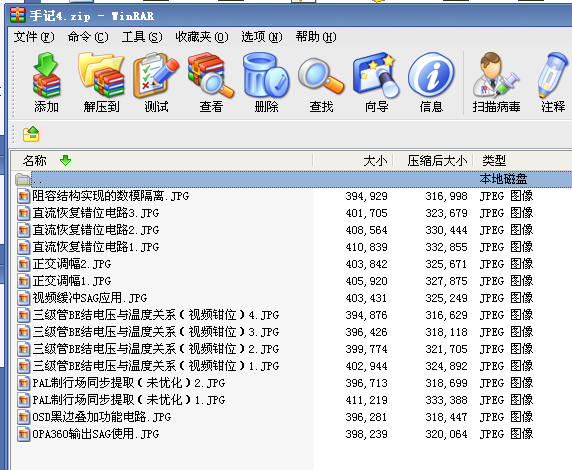Select file PAL制行场同步提取（未优化）2.JPG
Viewport: 572px width, 470px height.
(129, 383)
